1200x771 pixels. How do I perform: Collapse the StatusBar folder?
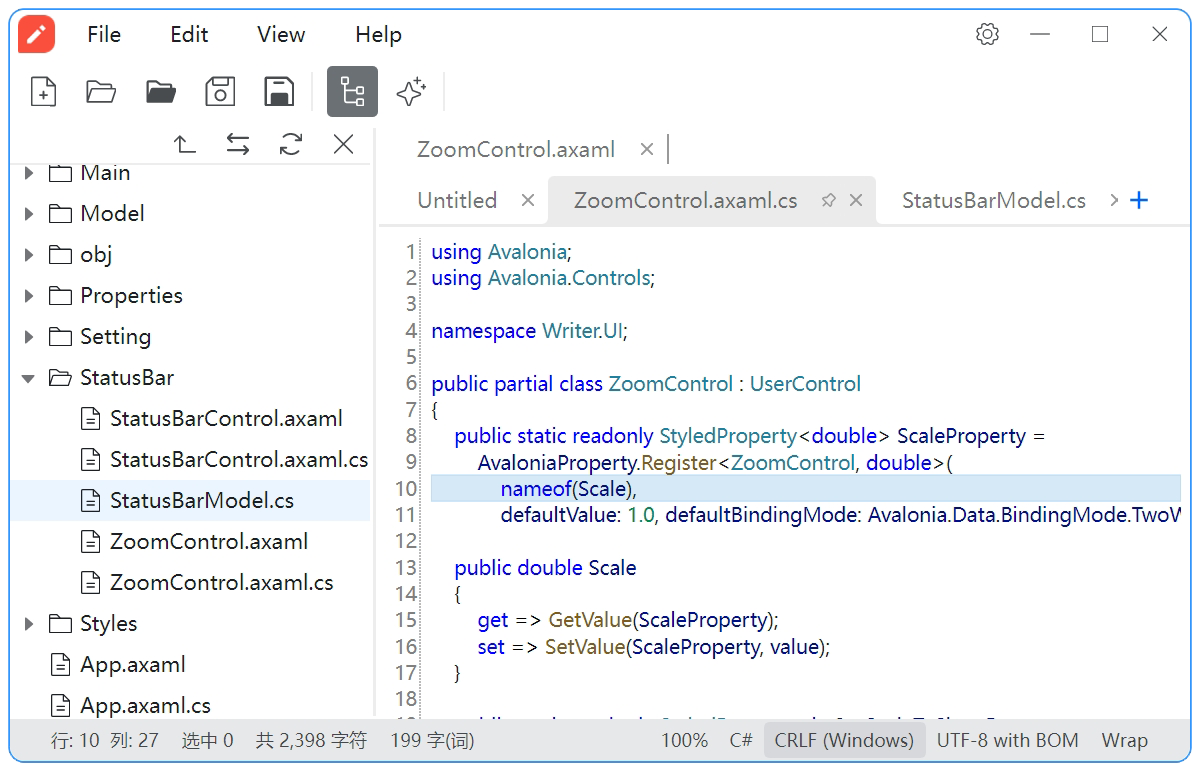(29, 378)
